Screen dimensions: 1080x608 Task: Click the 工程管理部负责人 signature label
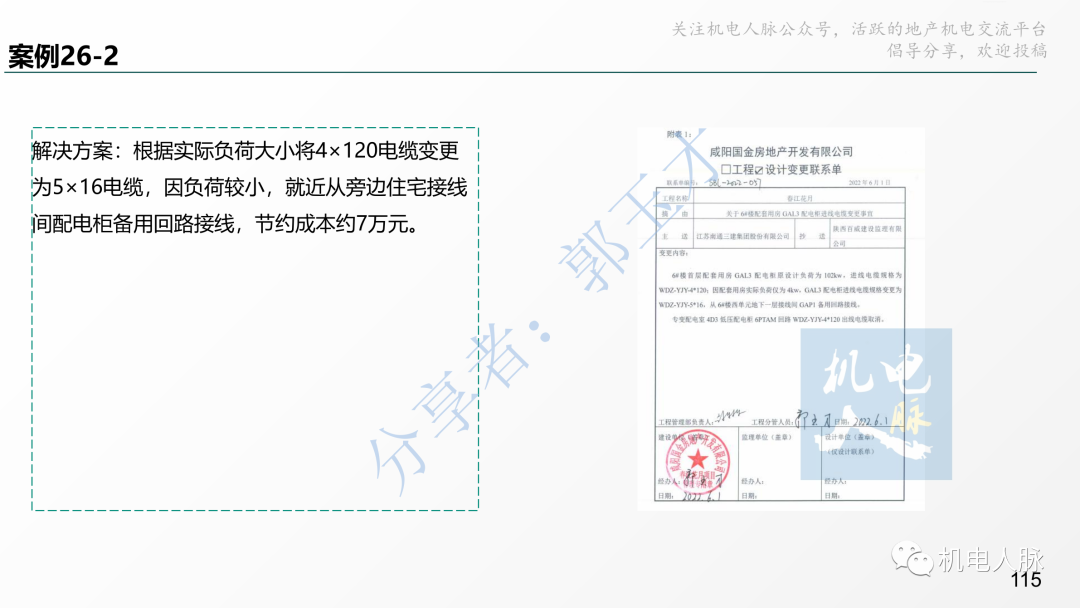(685, 422)
